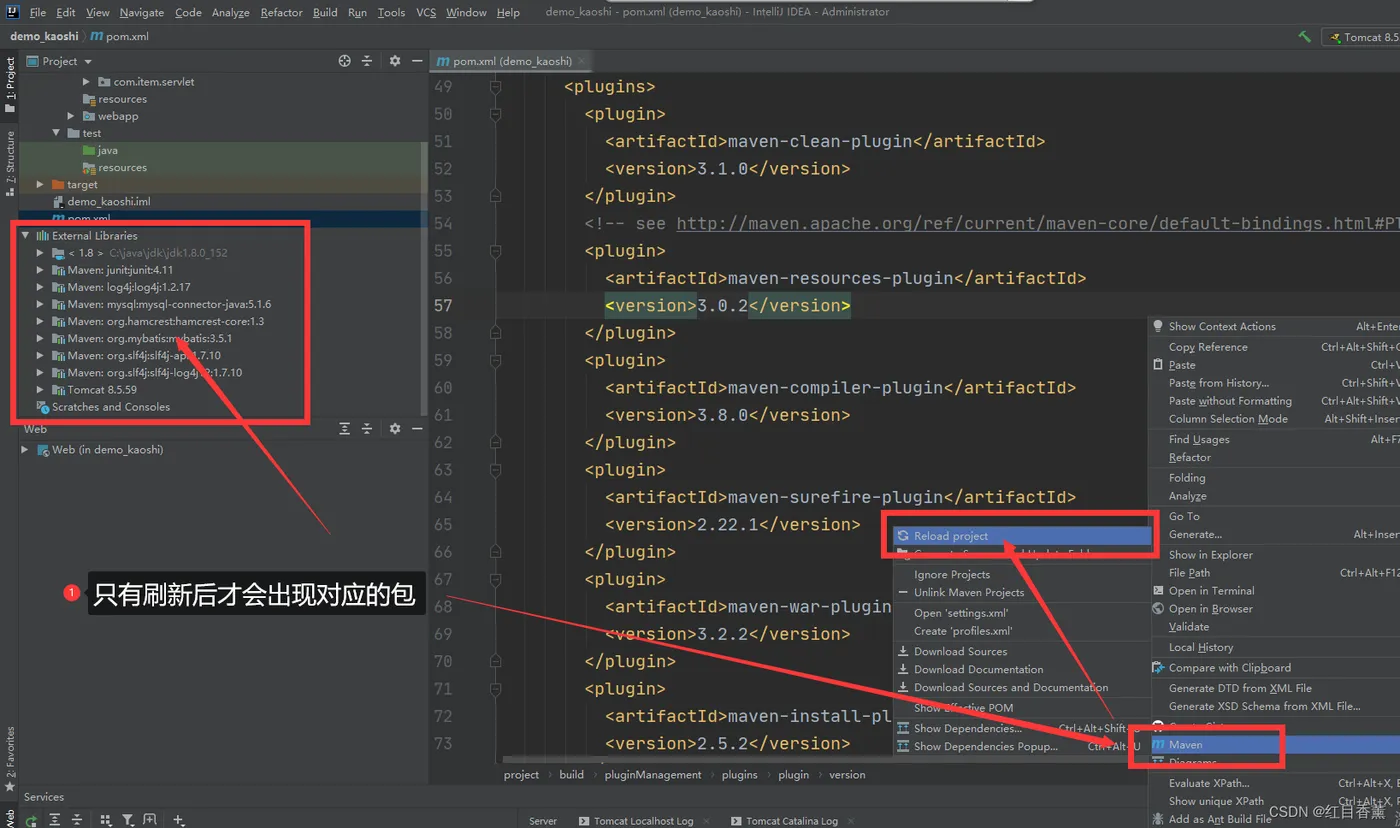Toggle the 2: Favorites tool window
1400x828 pixels.
pos(10,759)
